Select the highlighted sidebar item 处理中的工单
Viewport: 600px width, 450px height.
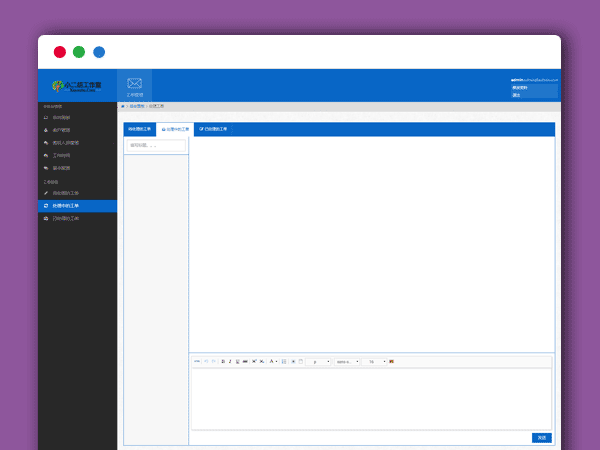coord(78,205)
